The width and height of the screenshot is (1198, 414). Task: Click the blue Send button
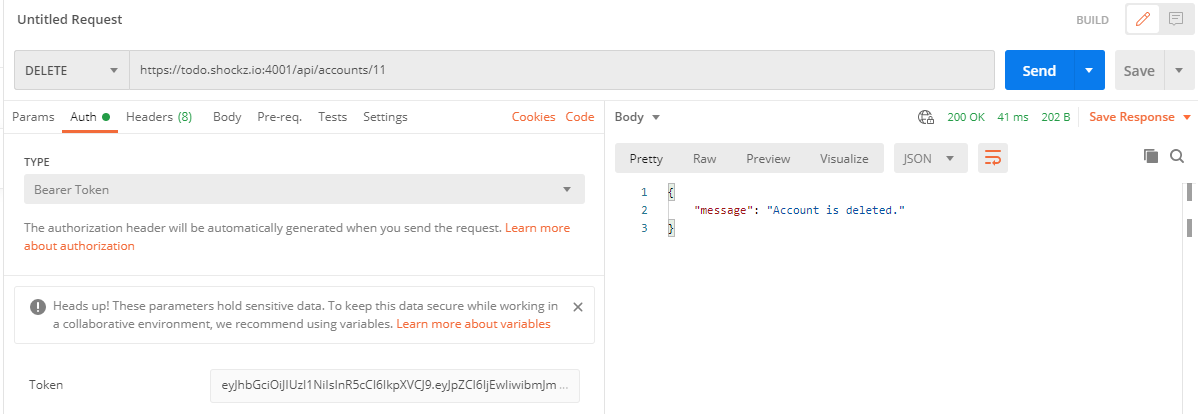[1039, 71]
